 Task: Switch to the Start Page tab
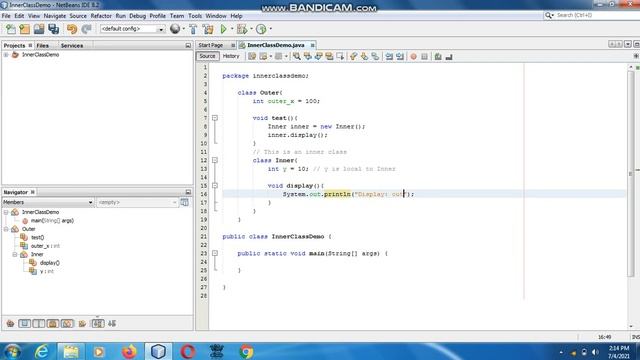(211, 45)
